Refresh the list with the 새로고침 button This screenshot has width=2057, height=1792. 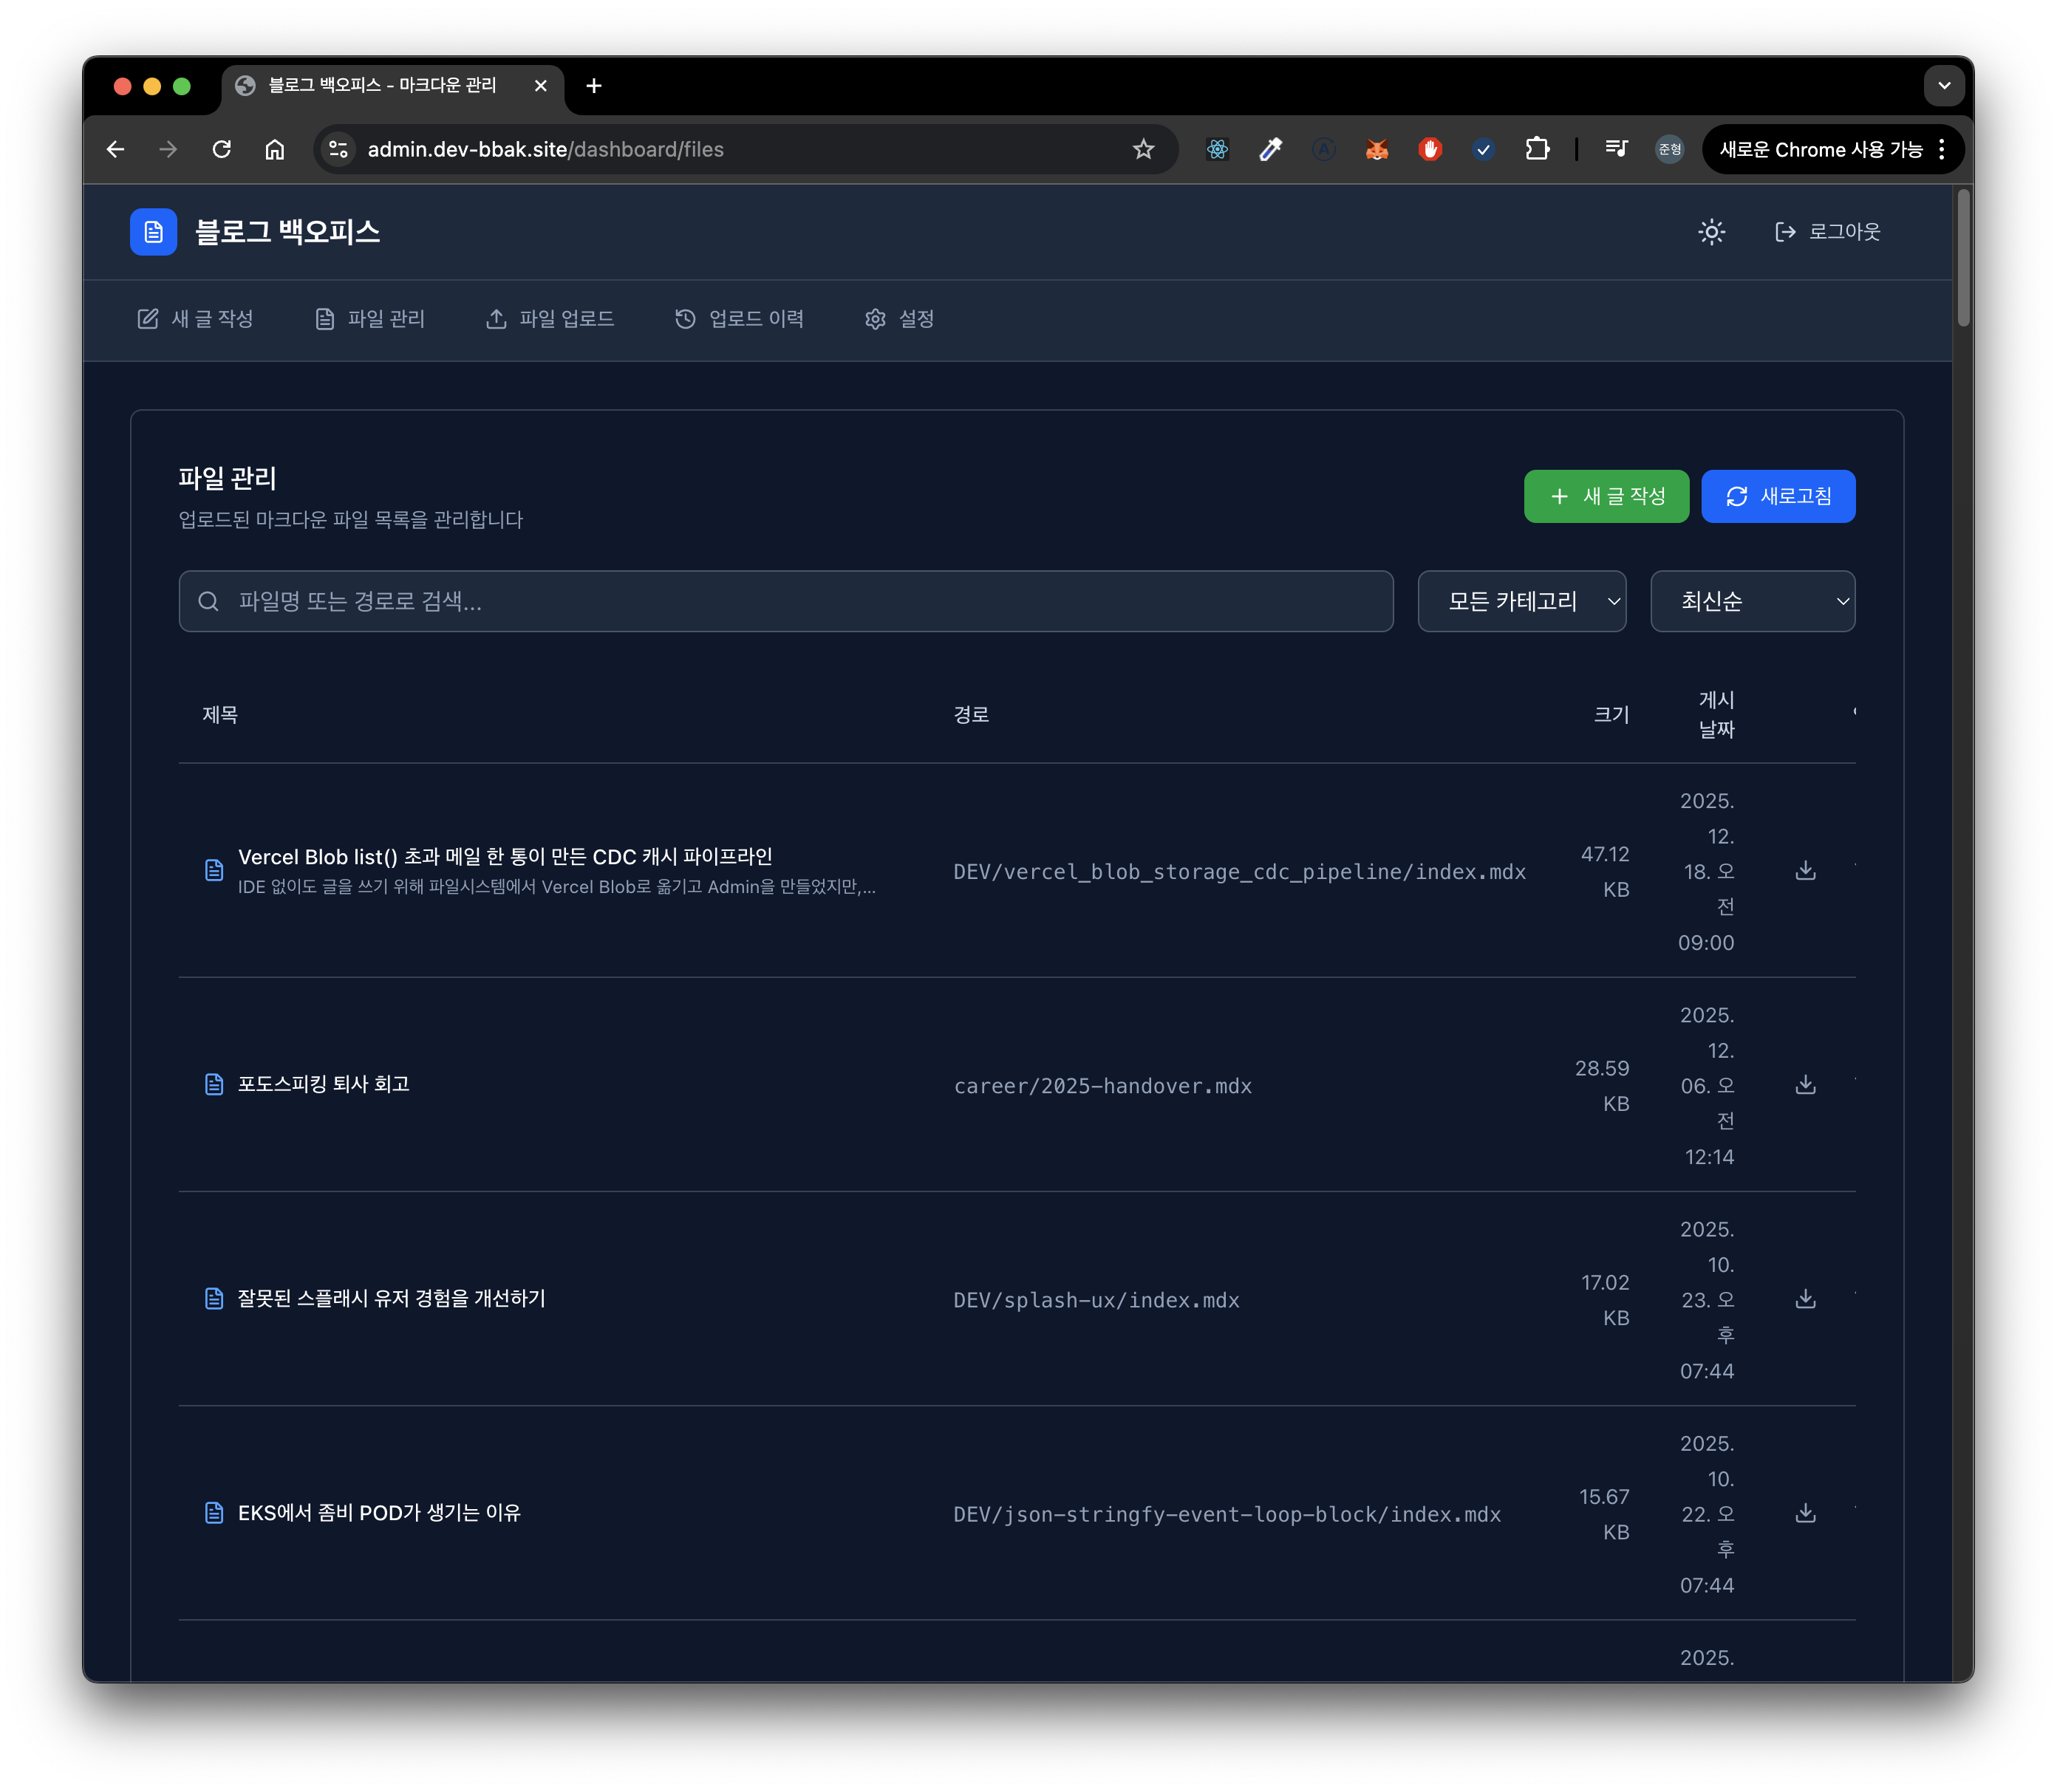coord(1778,496)
